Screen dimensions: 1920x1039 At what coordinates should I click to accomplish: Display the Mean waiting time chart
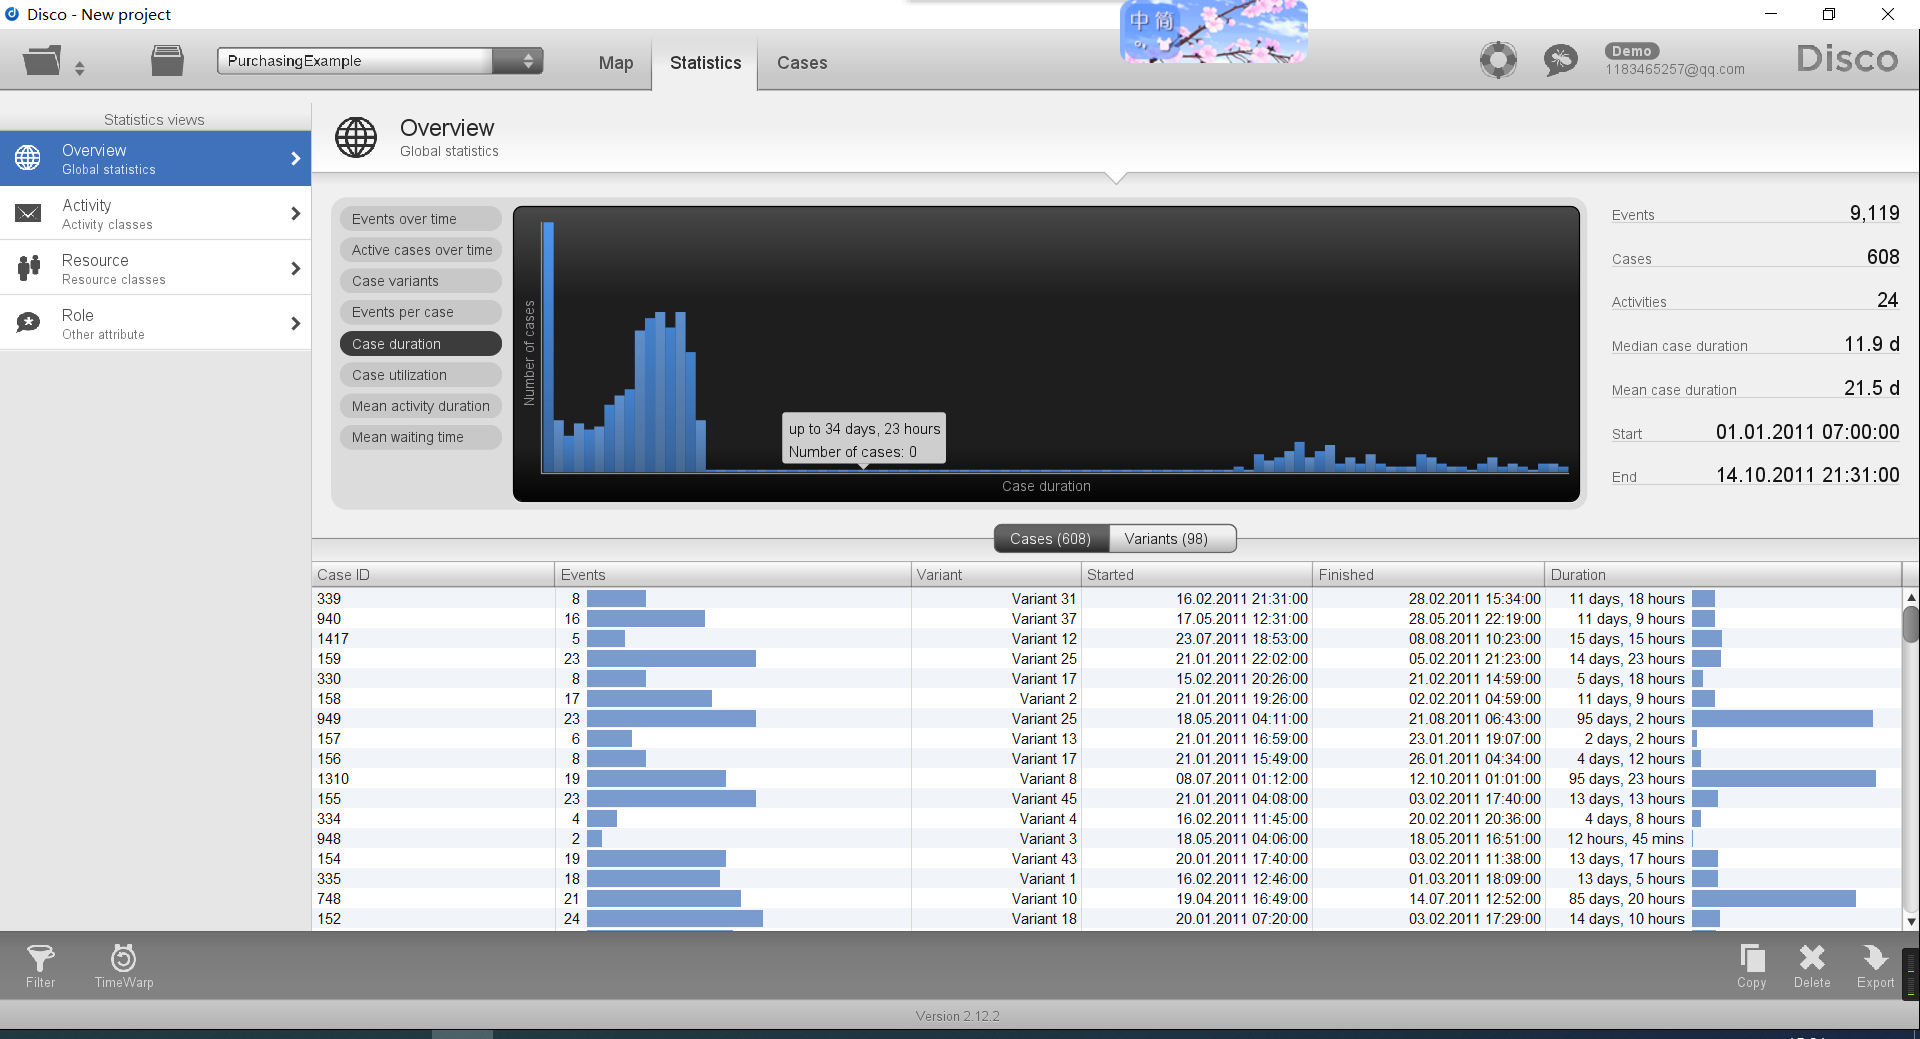tap(420, 437)
